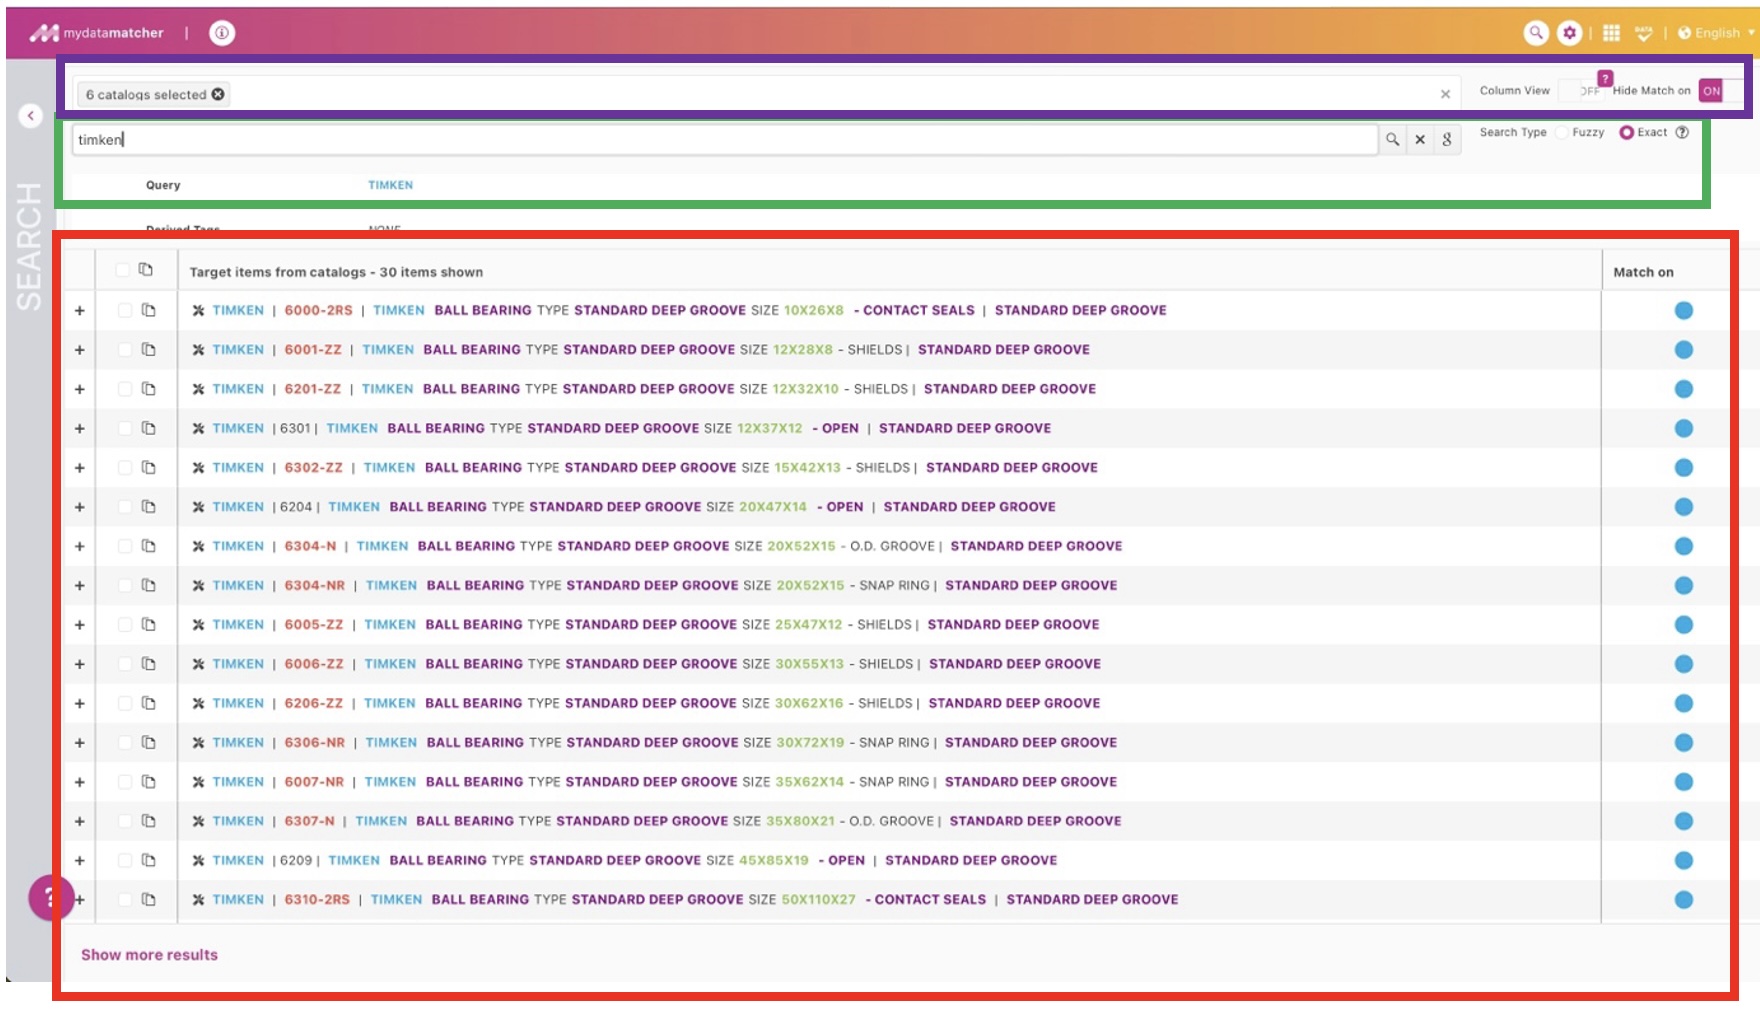Click the Match on dot for 6209
Screen dimensions: 1760x1012
1684,860
